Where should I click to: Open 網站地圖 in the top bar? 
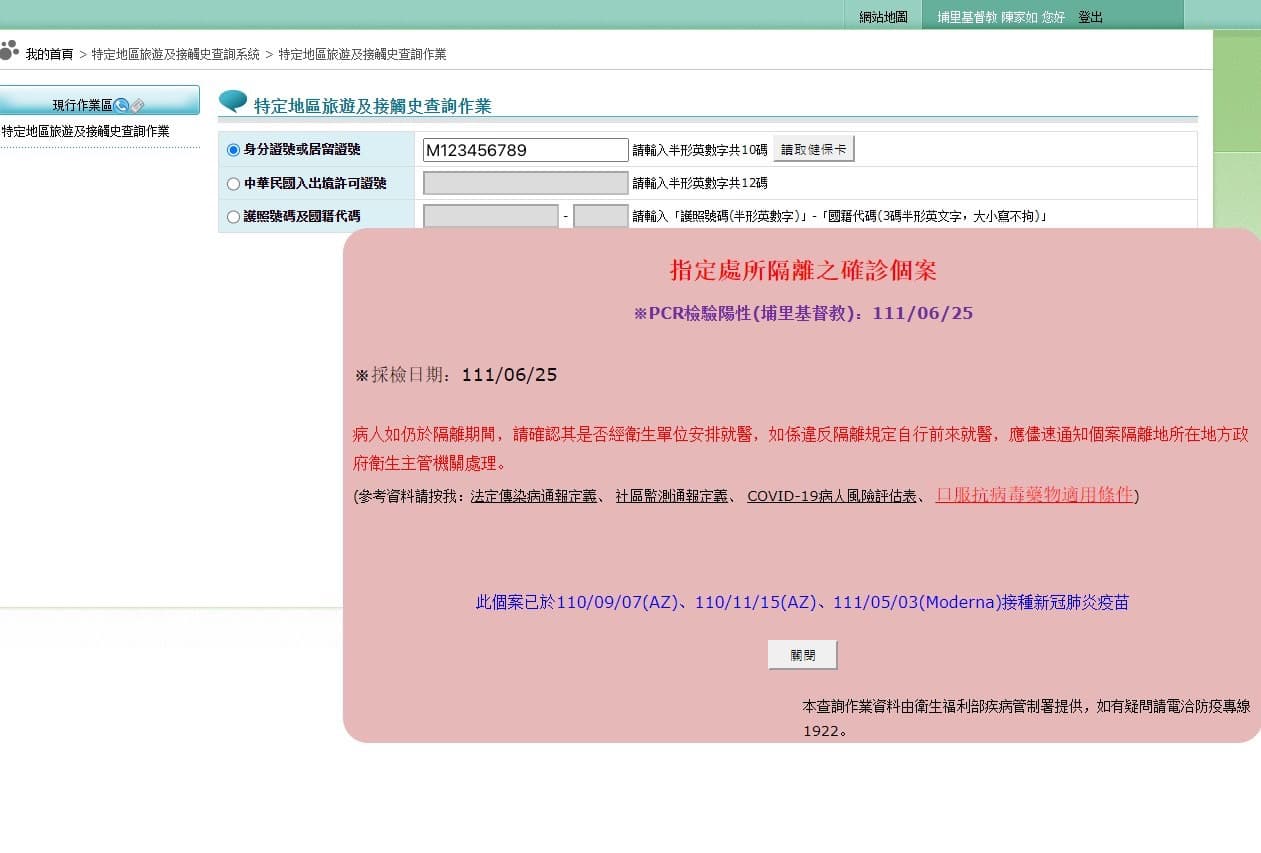[x=883, y=17]
